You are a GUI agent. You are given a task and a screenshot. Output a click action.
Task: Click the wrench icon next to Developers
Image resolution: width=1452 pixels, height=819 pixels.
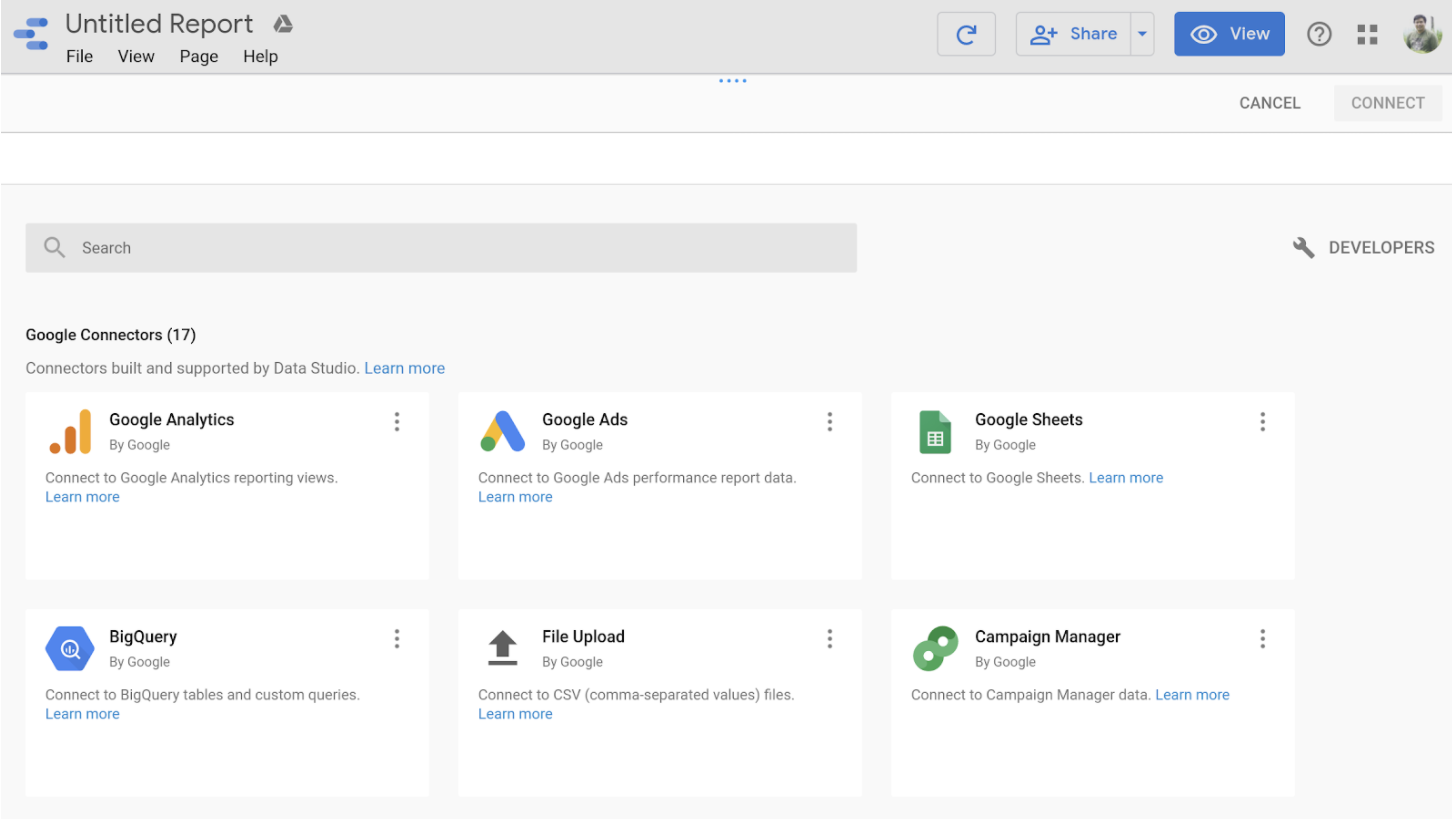1303,247
